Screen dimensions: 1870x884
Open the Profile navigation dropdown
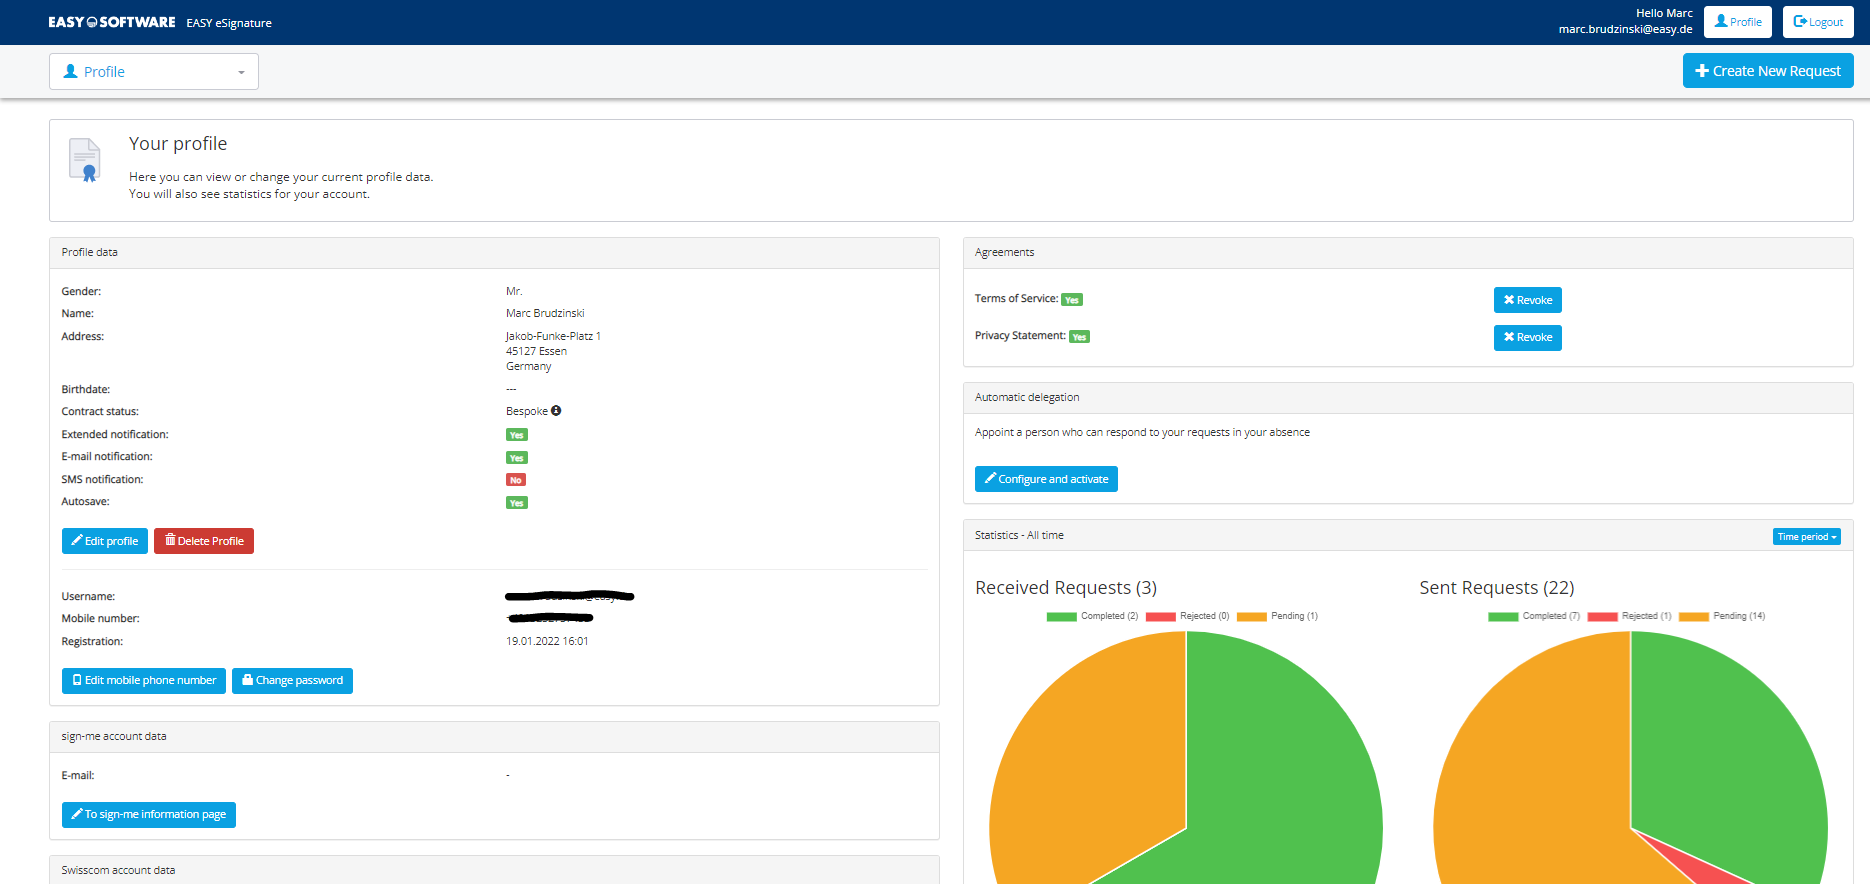[154, 72]
